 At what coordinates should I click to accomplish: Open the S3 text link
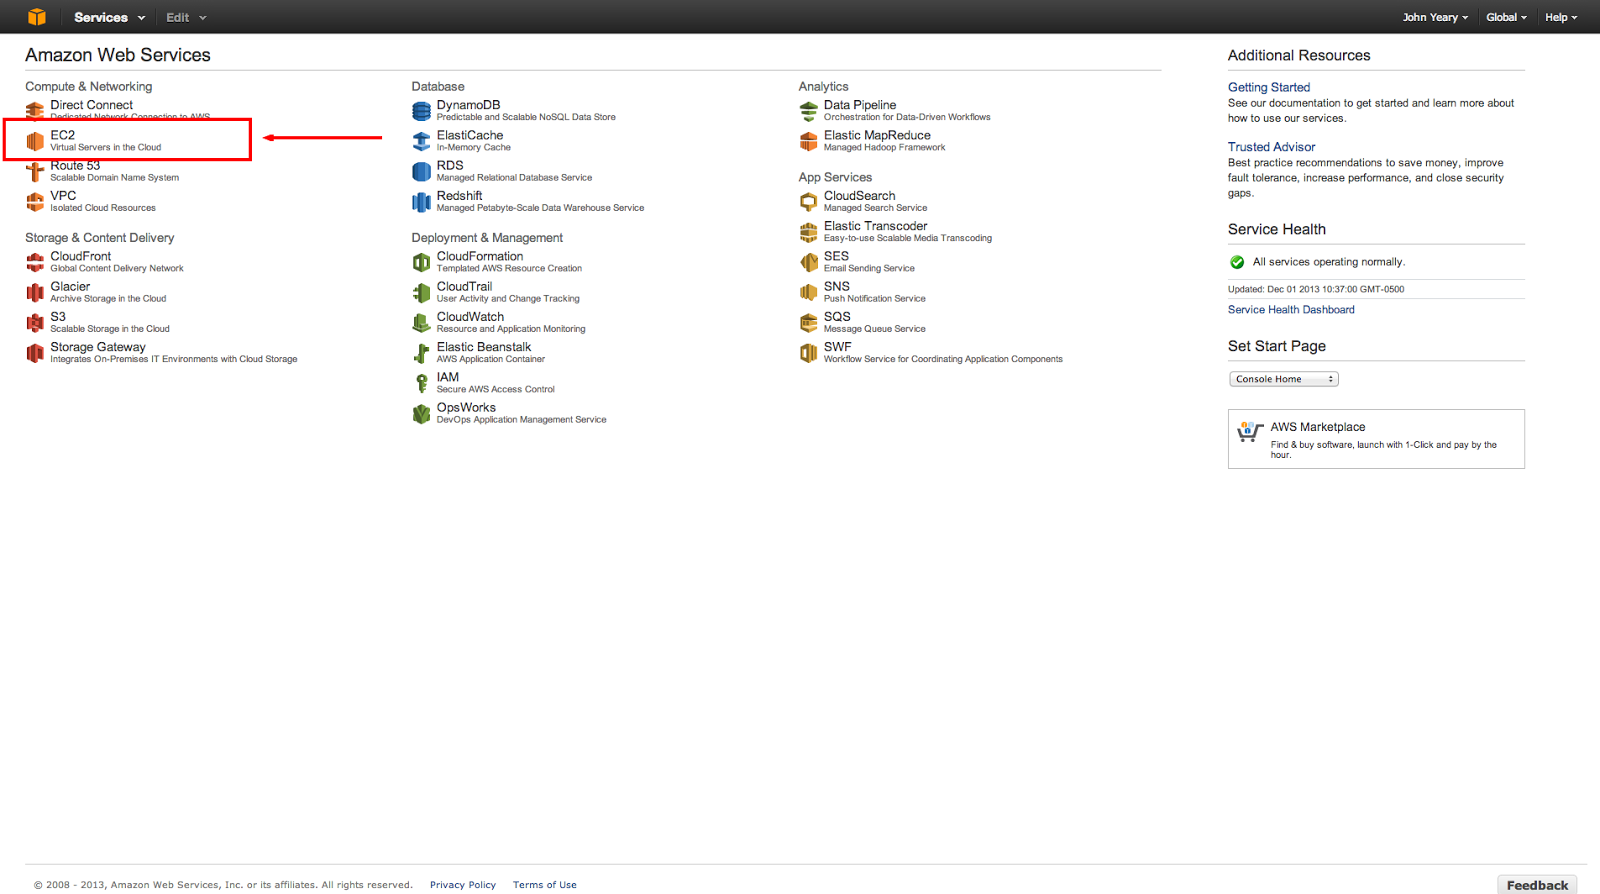coord(58,317)
